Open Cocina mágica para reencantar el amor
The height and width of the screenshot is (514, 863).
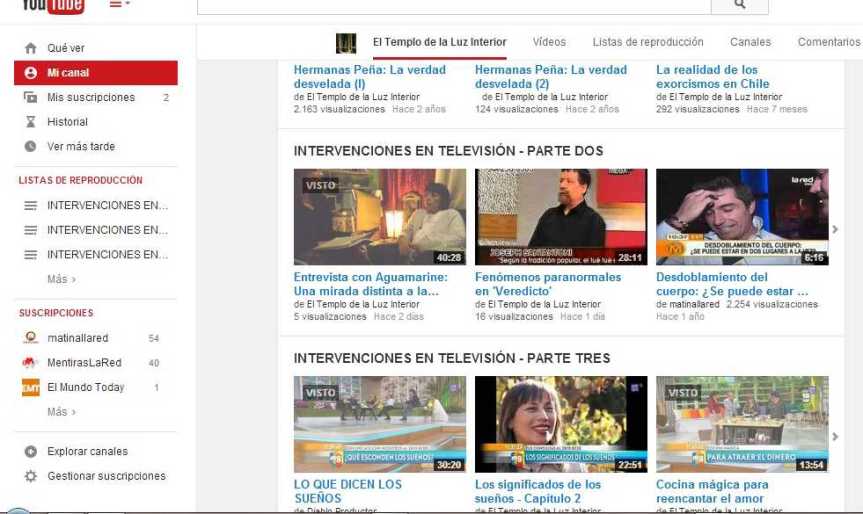coord(712,491)
